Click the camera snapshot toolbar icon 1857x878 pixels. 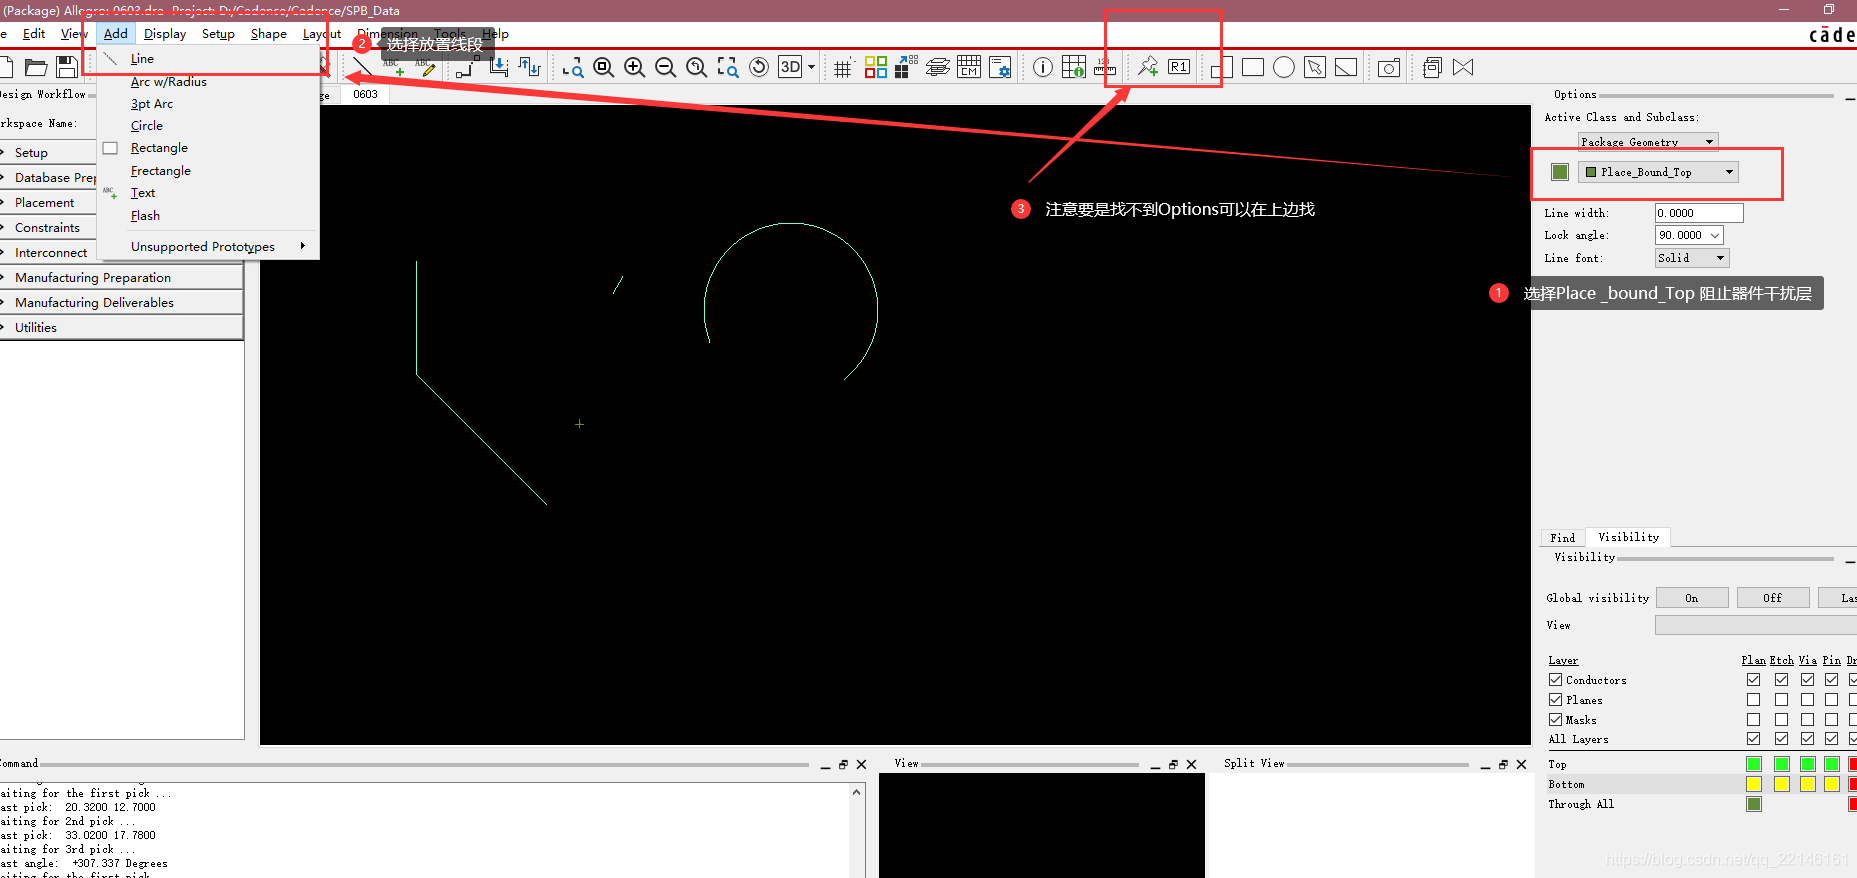(x=1389, y=68)
